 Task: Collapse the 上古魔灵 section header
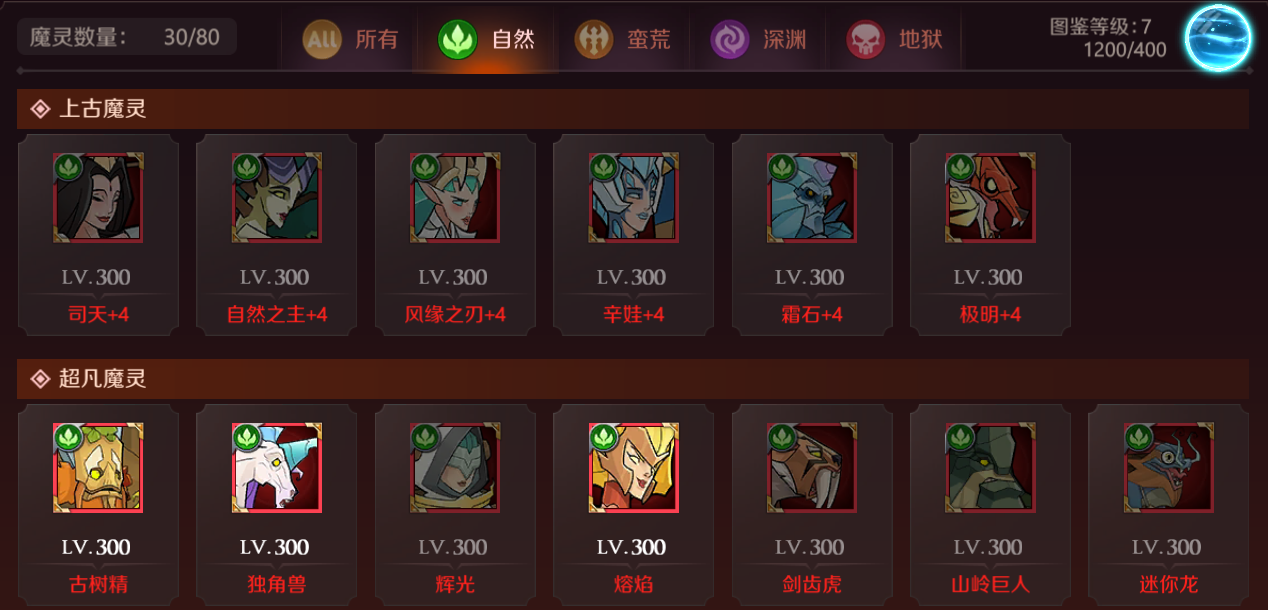click(633, 109)
